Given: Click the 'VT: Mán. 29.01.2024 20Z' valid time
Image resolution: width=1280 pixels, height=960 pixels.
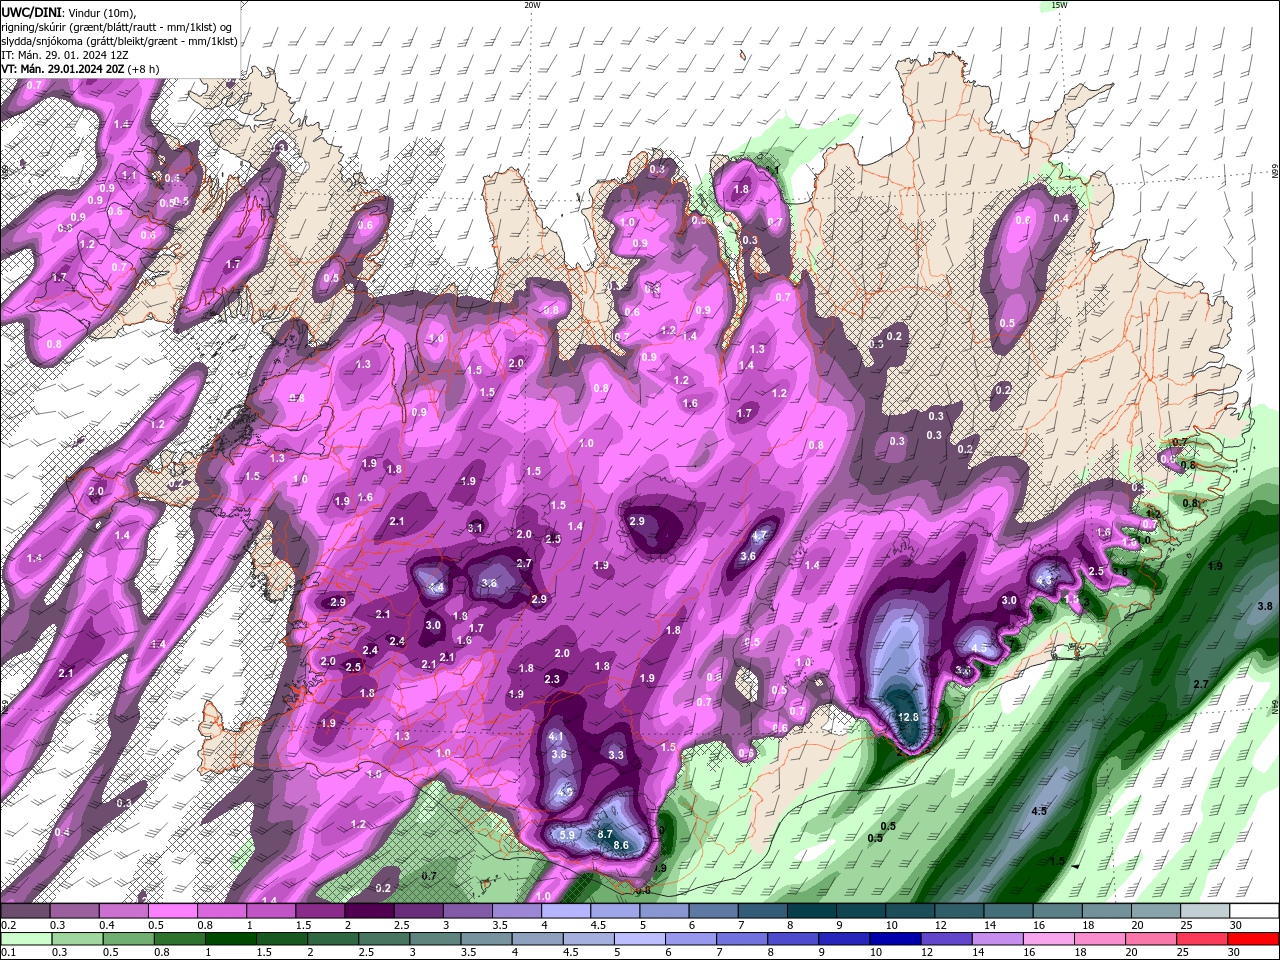Looking at the screenshot, I should [x=63, y=69].
